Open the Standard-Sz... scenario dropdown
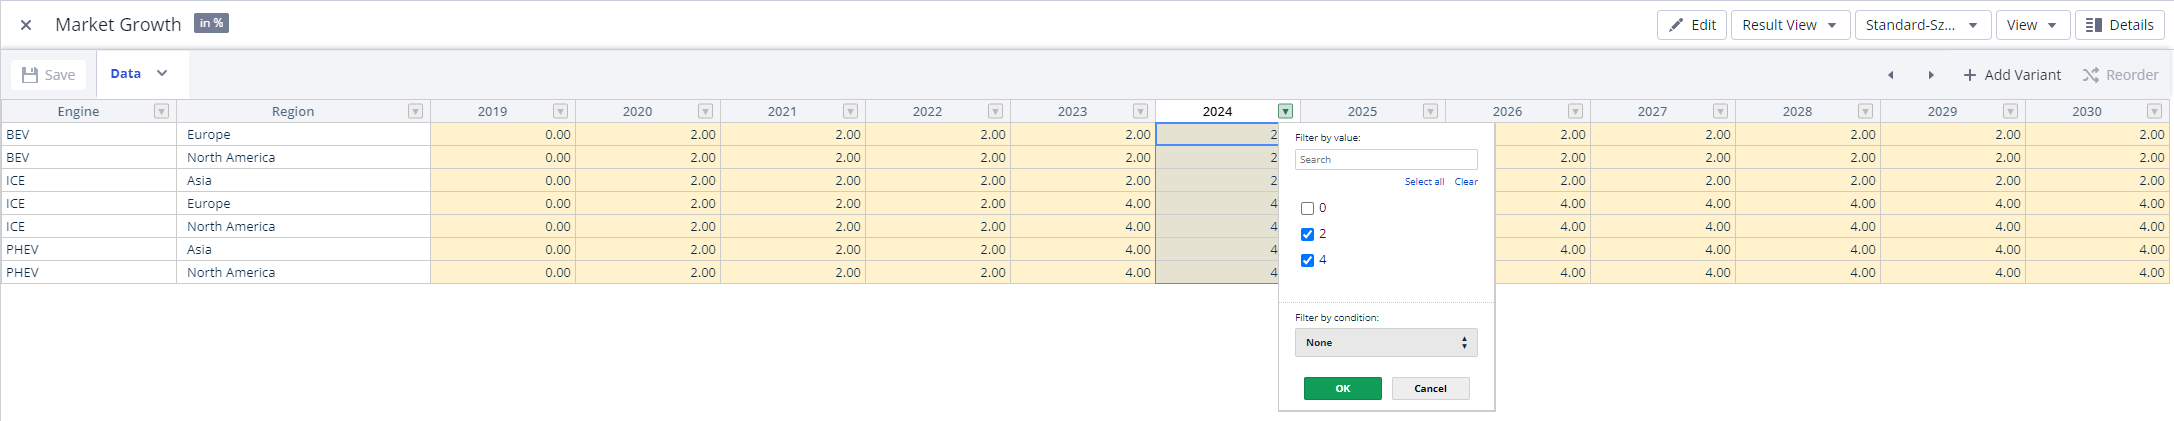2174x421 pixels. pyautogui.click(x=1921, y=25)
